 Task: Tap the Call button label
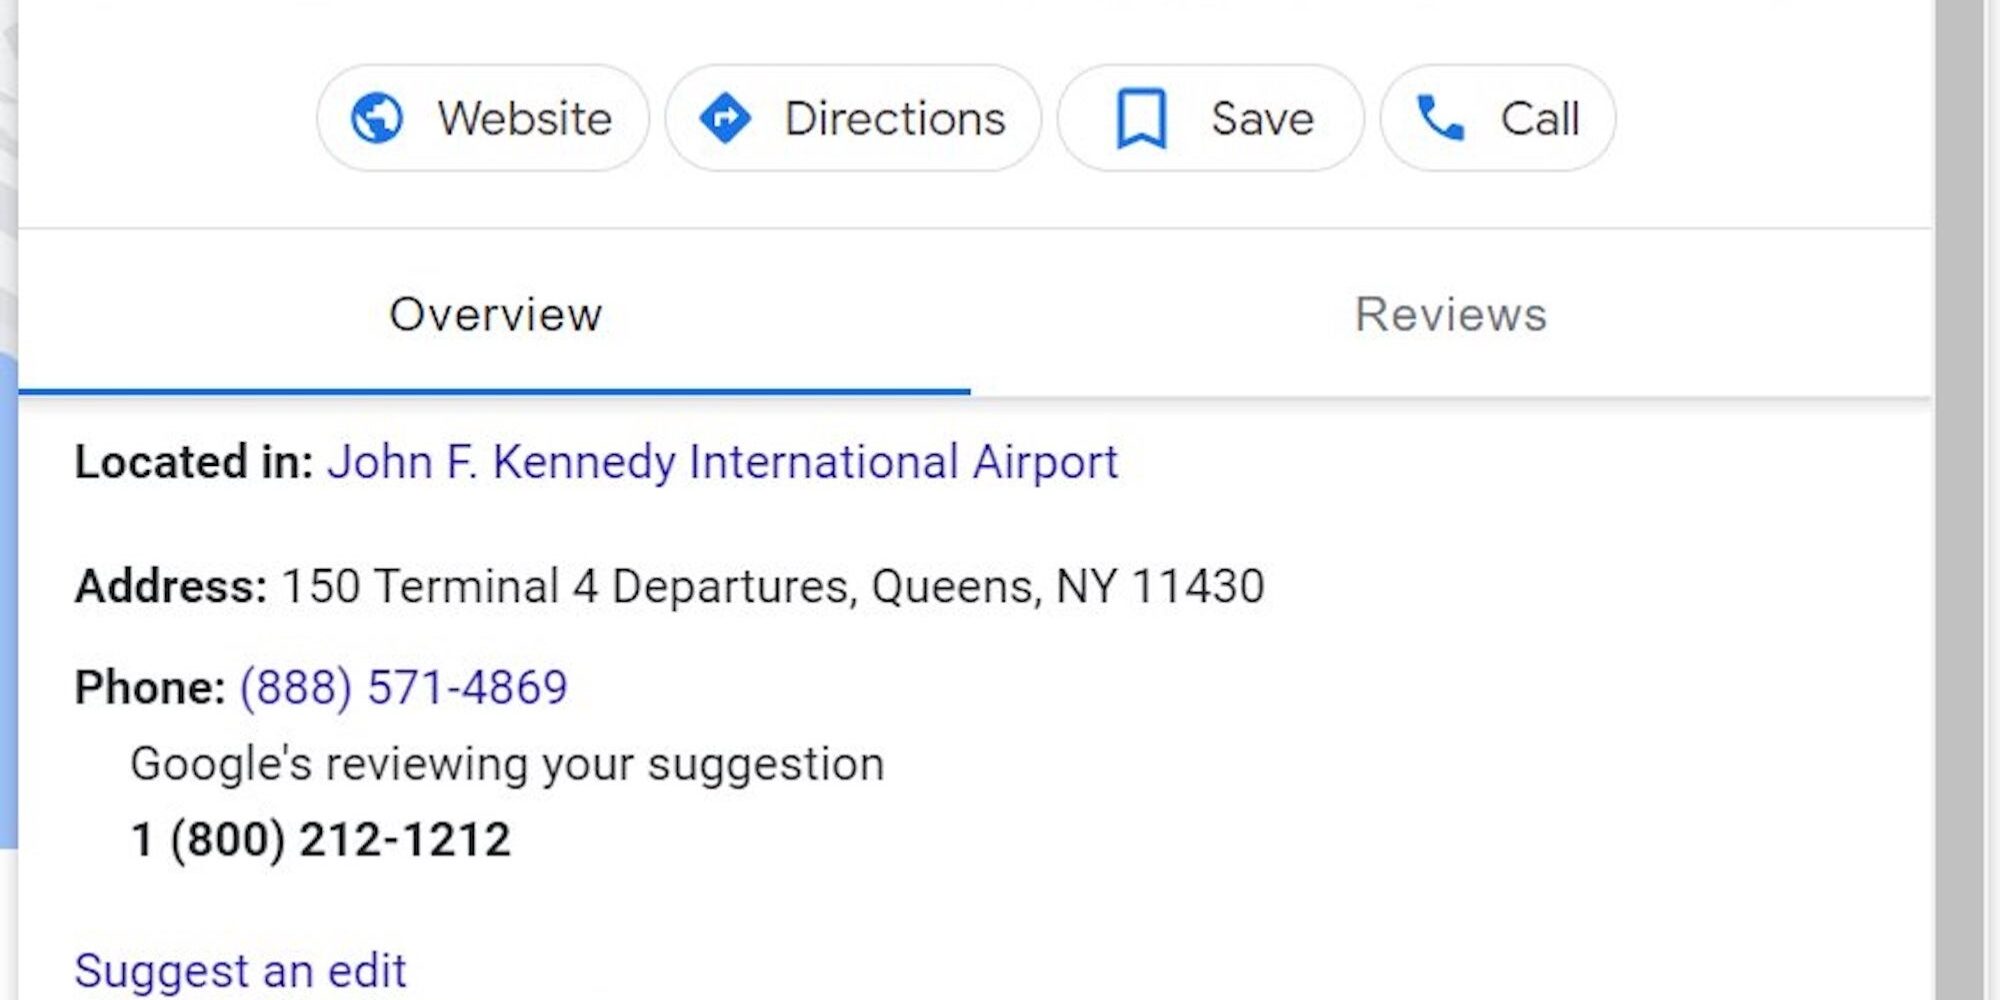tap(1539, 118)
